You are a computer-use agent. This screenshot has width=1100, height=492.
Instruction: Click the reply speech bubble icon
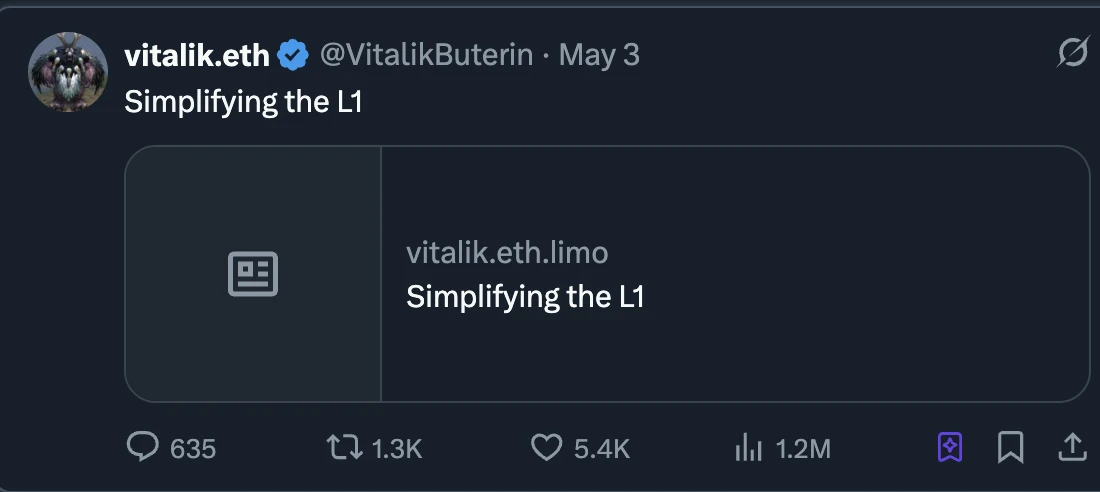tap(143, 448)
